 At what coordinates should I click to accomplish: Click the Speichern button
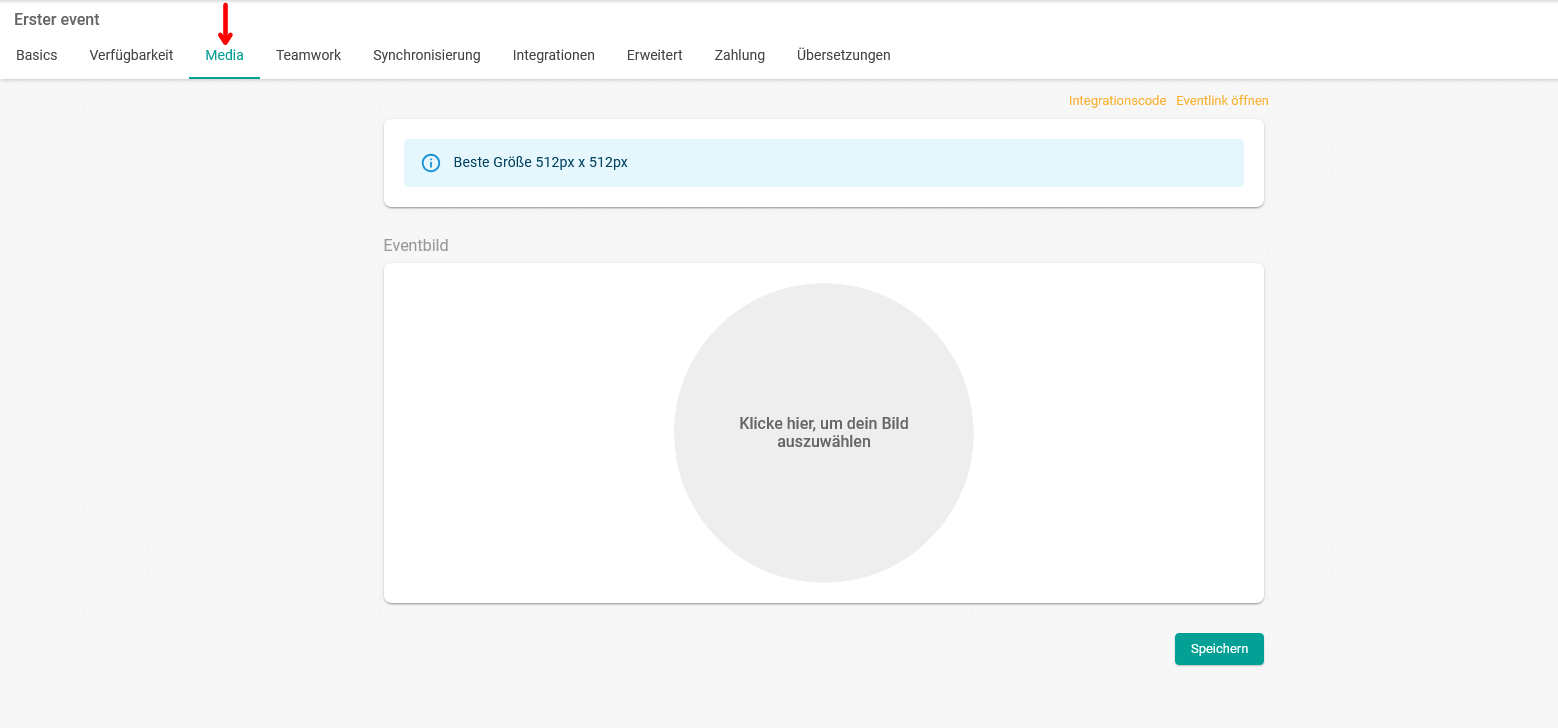(1219, 649)
